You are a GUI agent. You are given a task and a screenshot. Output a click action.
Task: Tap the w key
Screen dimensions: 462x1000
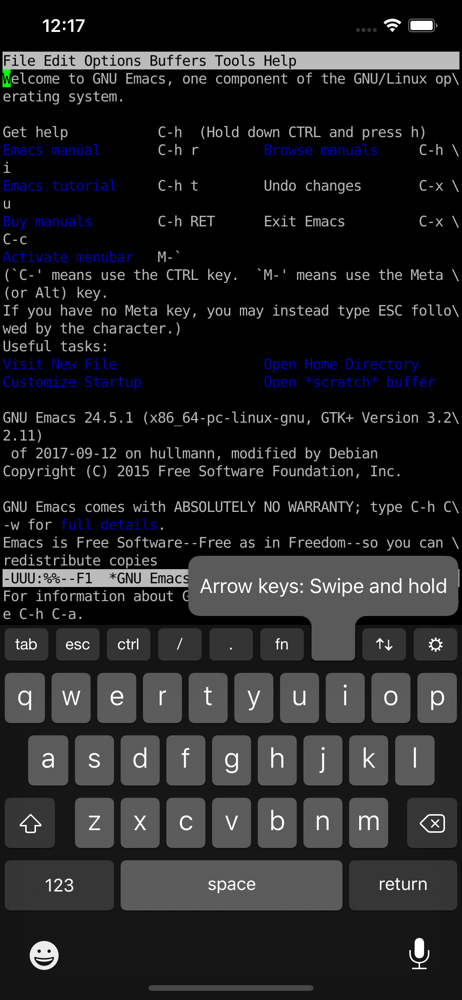[x=71, y=698]
